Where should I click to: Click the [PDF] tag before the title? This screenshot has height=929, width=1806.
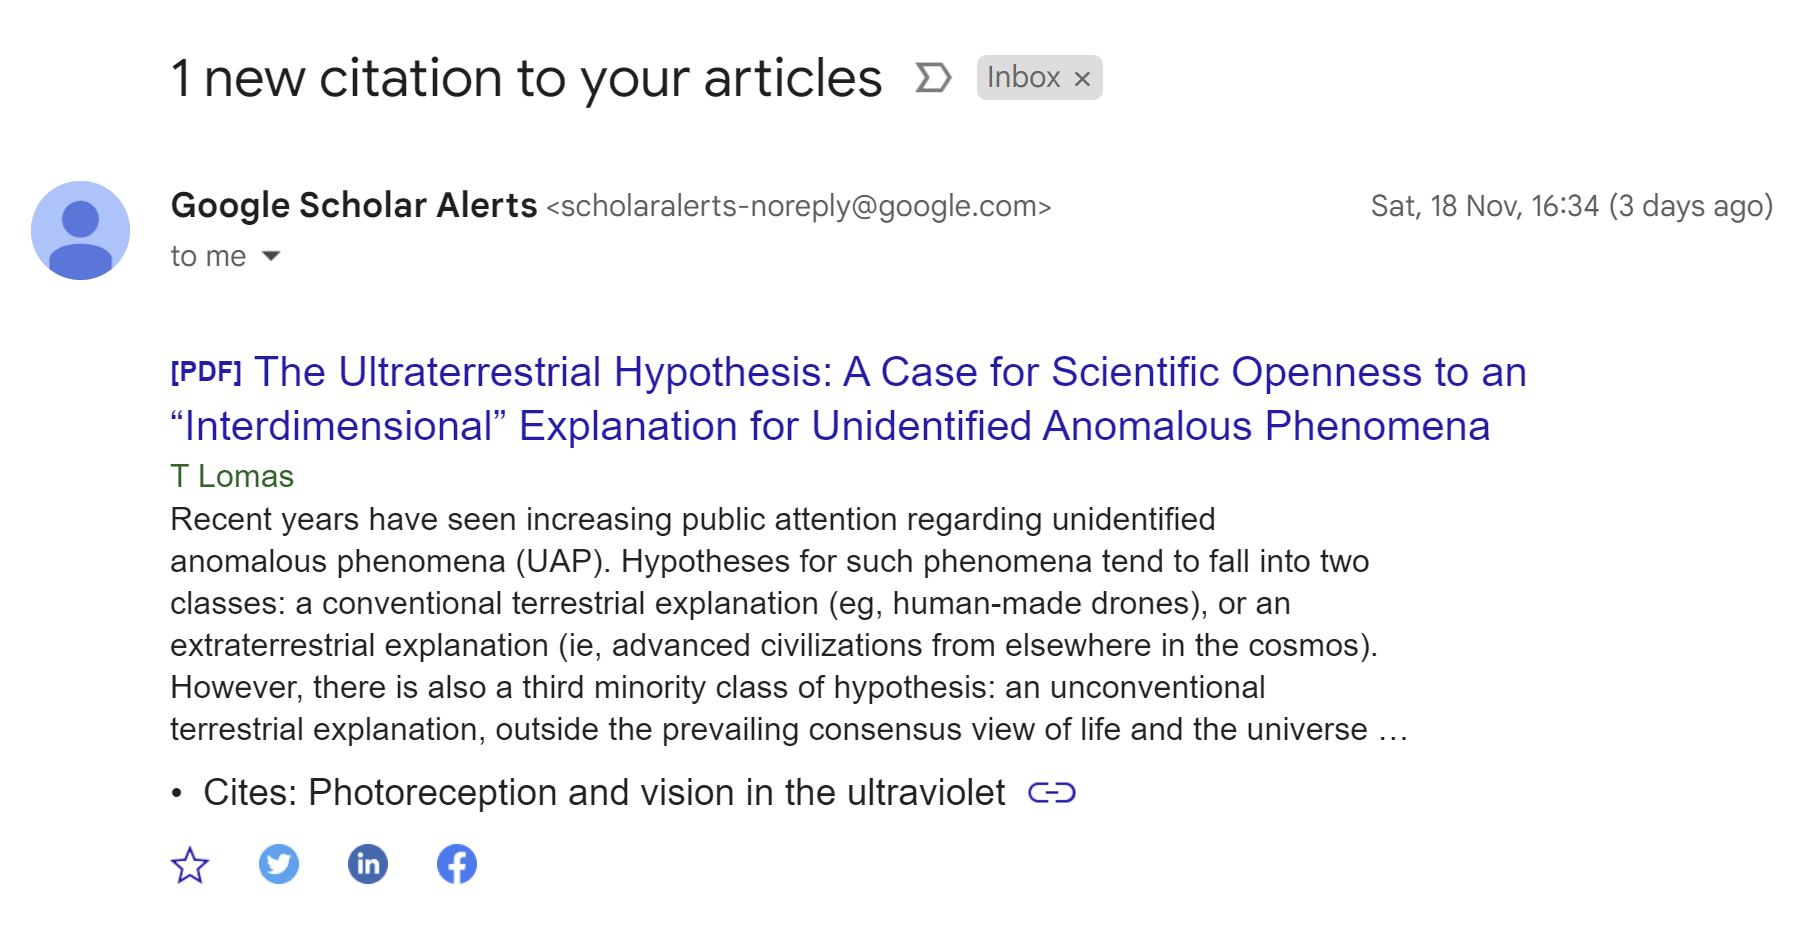click(206, 372)
